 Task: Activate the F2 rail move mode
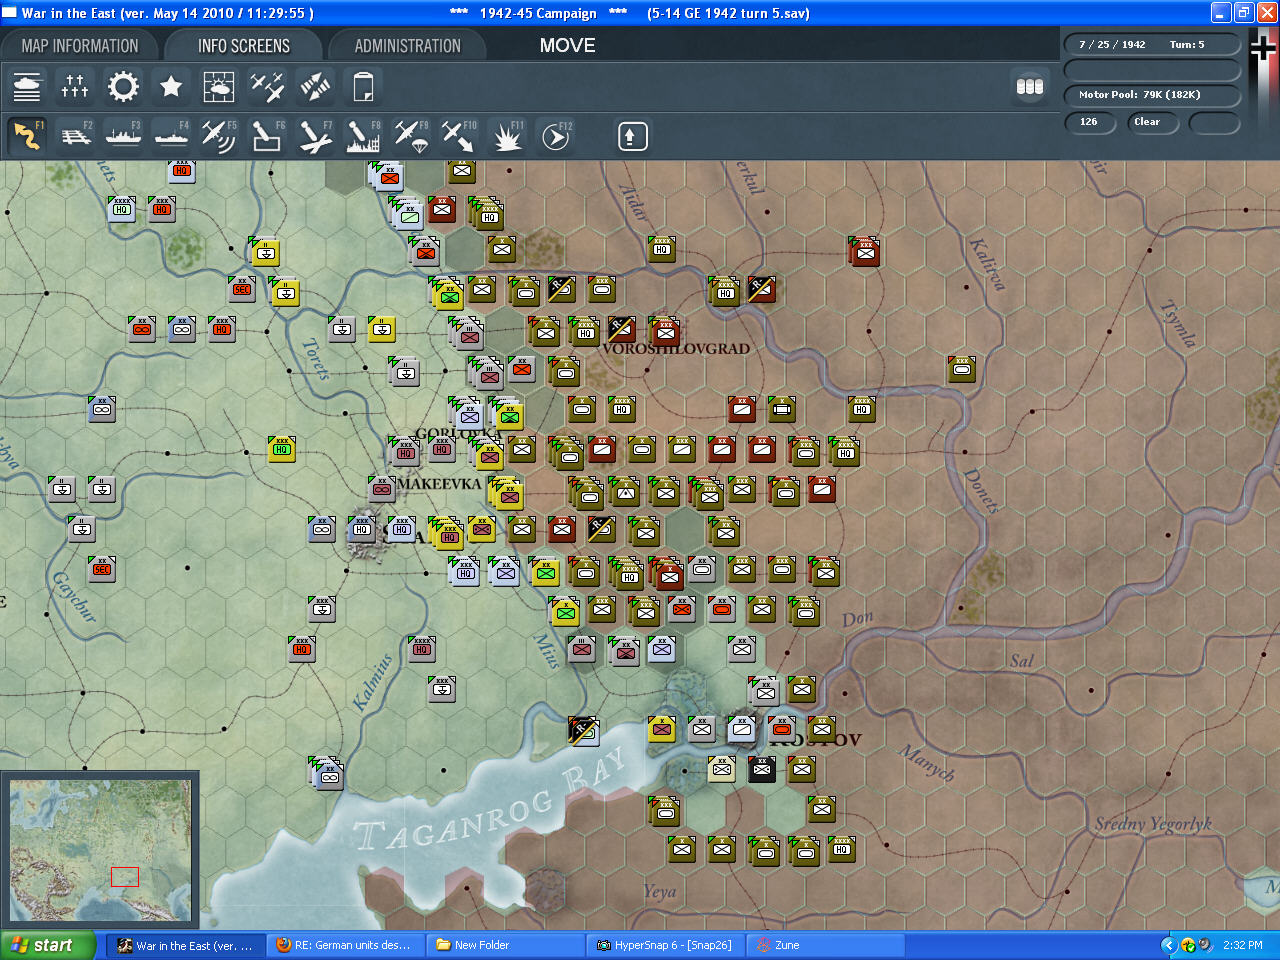click(75, 136)
